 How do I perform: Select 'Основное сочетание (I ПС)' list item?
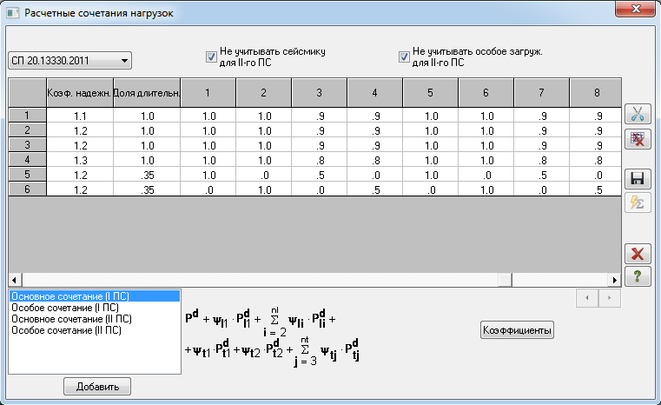pos(95,296)
